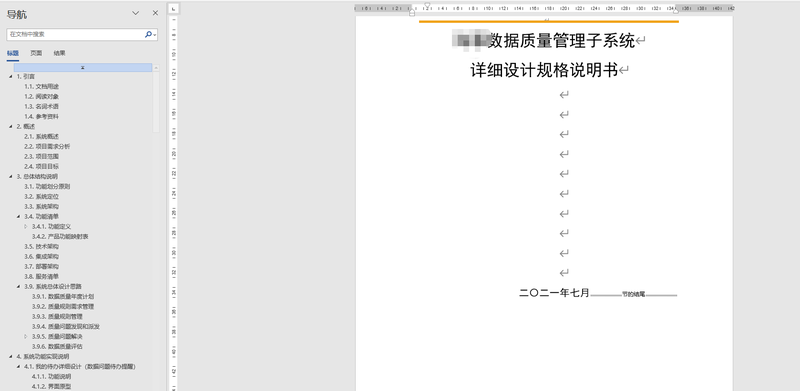Click the jump-to-top bar above headings list
The image size is (800, 391).
pos(83,67)
